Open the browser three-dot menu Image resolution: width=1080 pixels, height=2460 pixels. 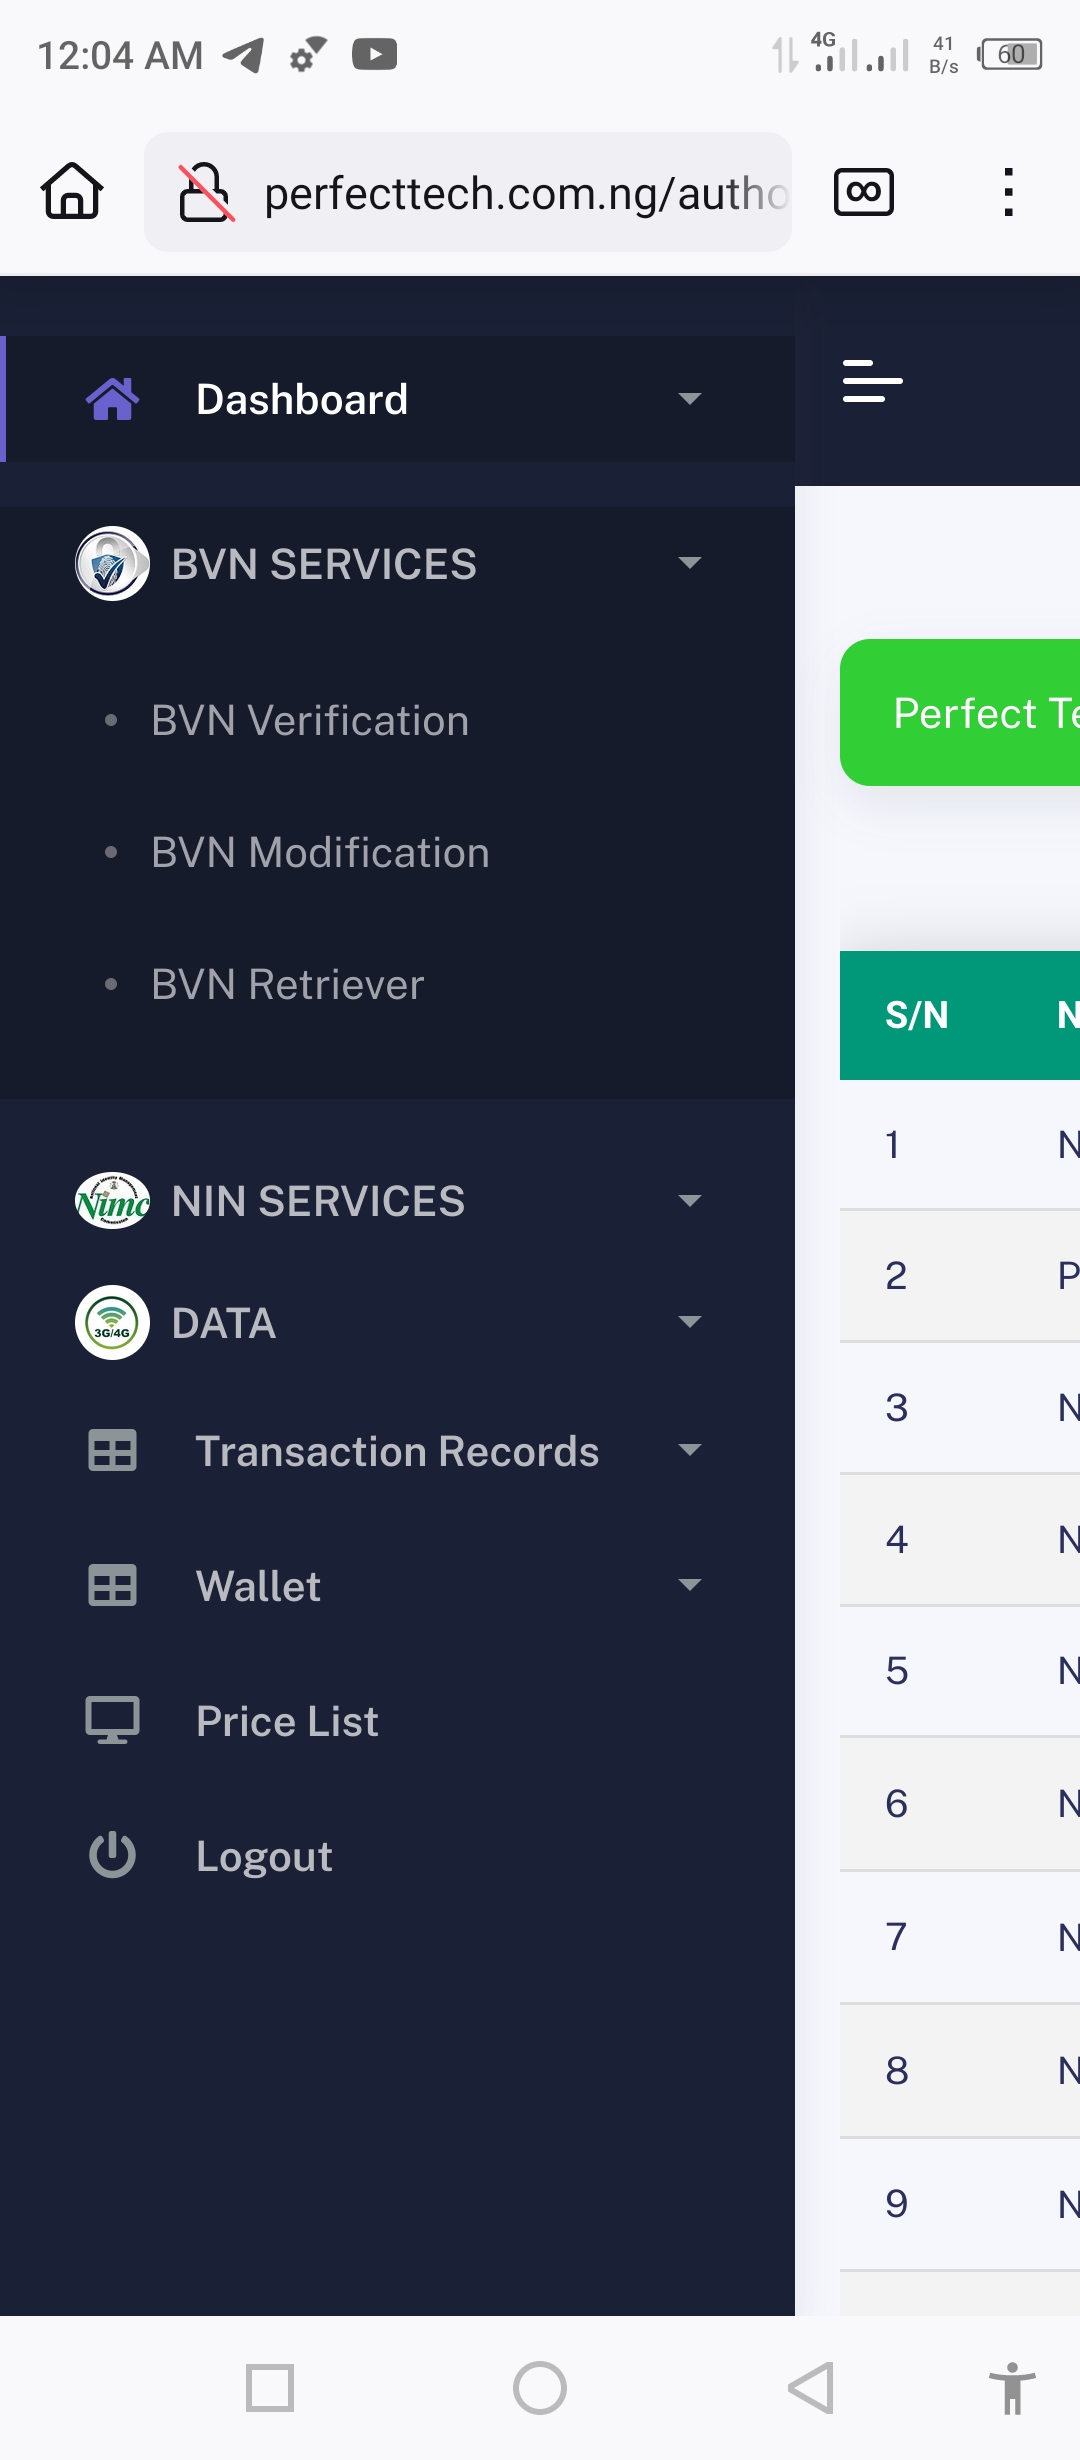(1008, 191)
